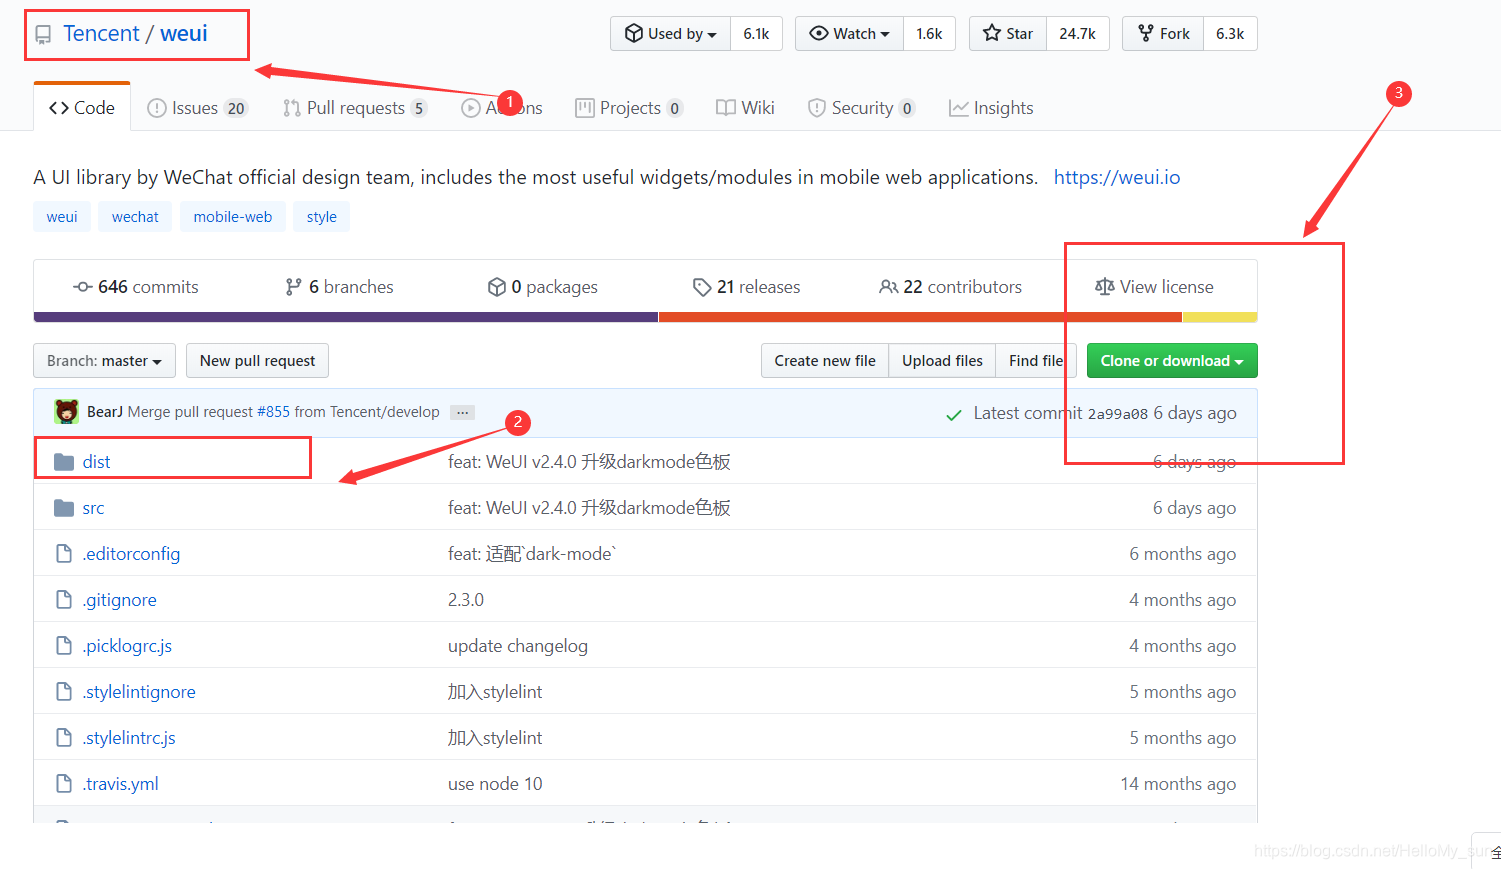Open the .stylelintignore file
Viewport: 1501px width, 869px height.
point(139,692)
